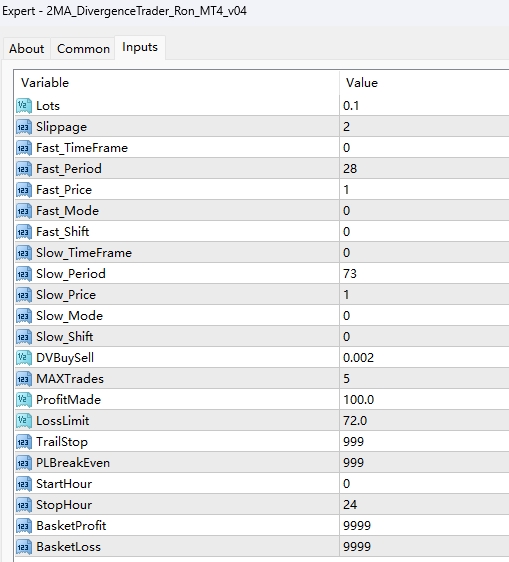The height and width of the screenshot is (562, 509).
Task: Click the integer icon beside BasketLoss
Action: click(x=24, y=547)
